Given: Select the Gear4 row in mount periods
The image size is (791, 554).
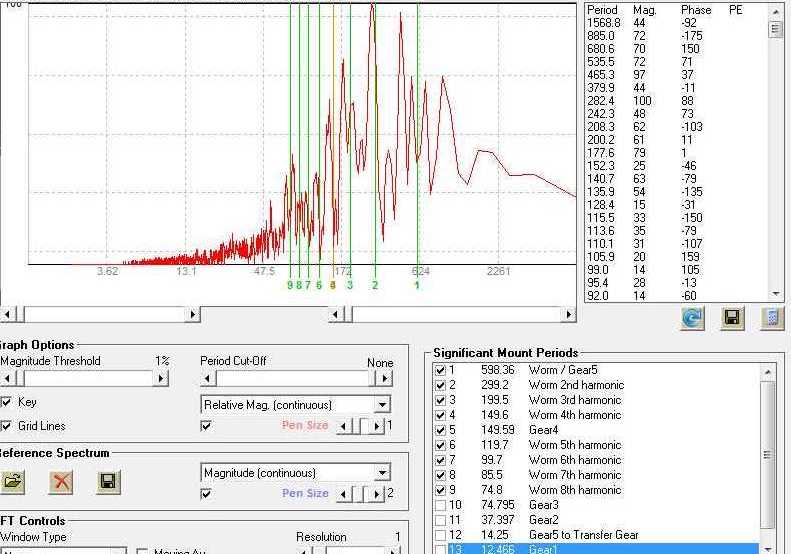Looking at the screenshot, I should [545, 430].
